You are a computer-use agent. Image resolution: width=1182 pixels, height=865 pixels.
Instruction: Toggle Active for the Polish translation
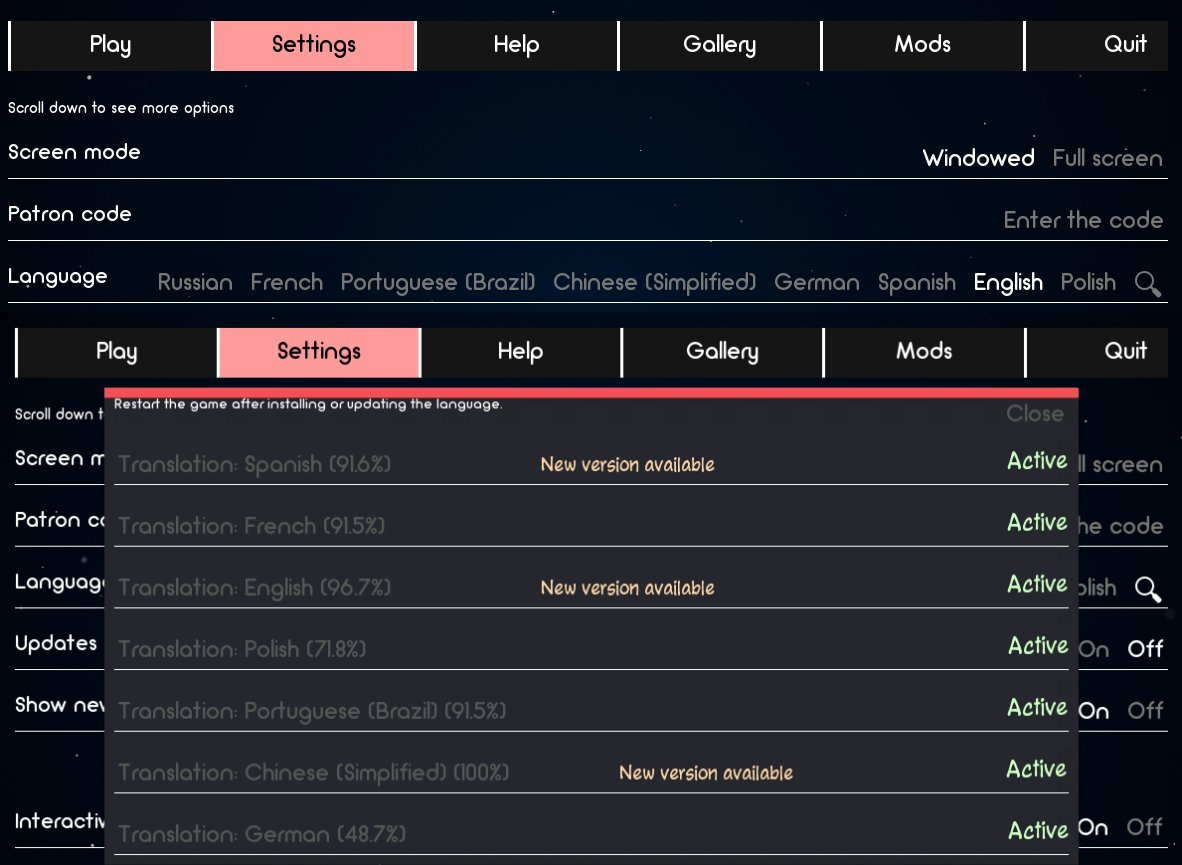1038,646
